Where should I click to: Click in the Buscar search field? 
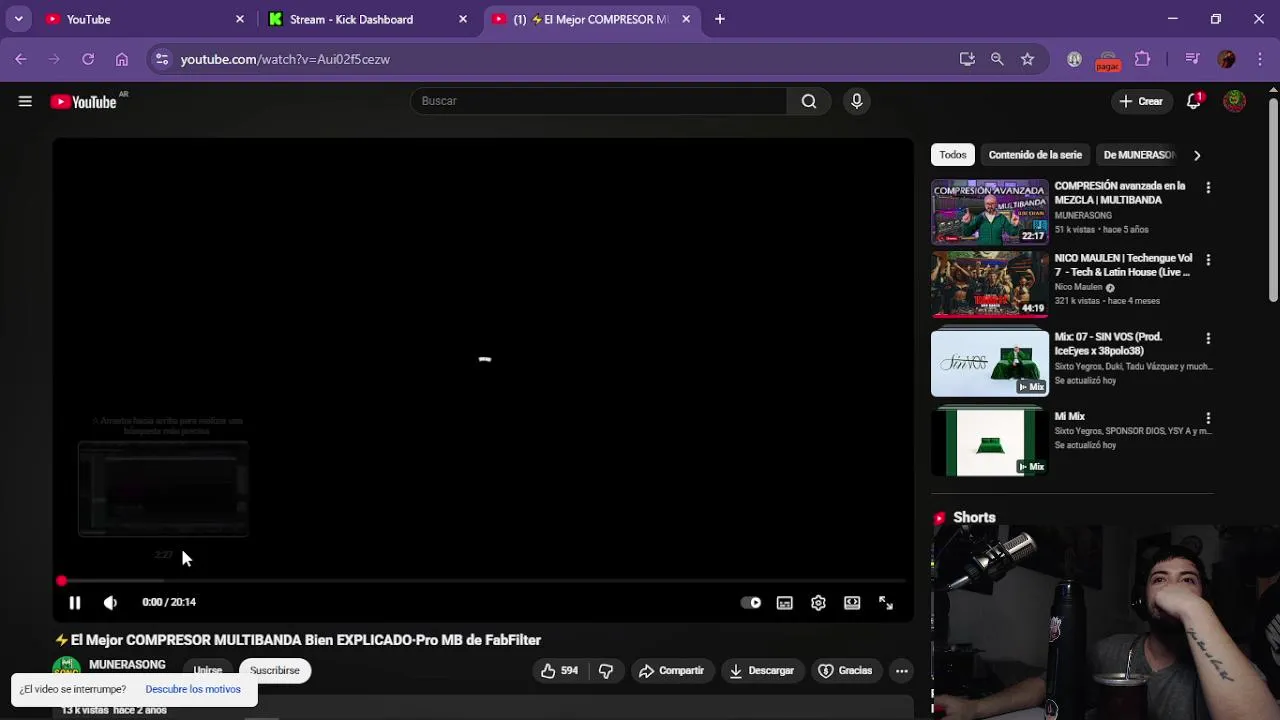[x=598, y=101]
